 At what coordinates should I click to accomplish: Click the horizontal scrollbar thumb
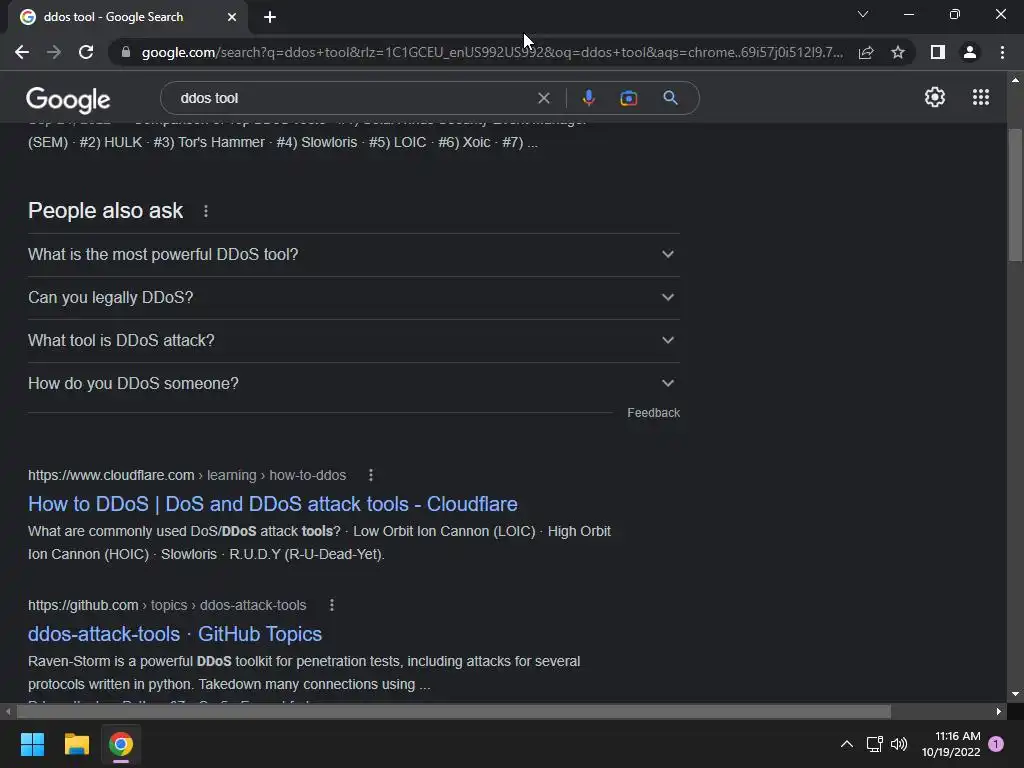click(x=453, y=711)
